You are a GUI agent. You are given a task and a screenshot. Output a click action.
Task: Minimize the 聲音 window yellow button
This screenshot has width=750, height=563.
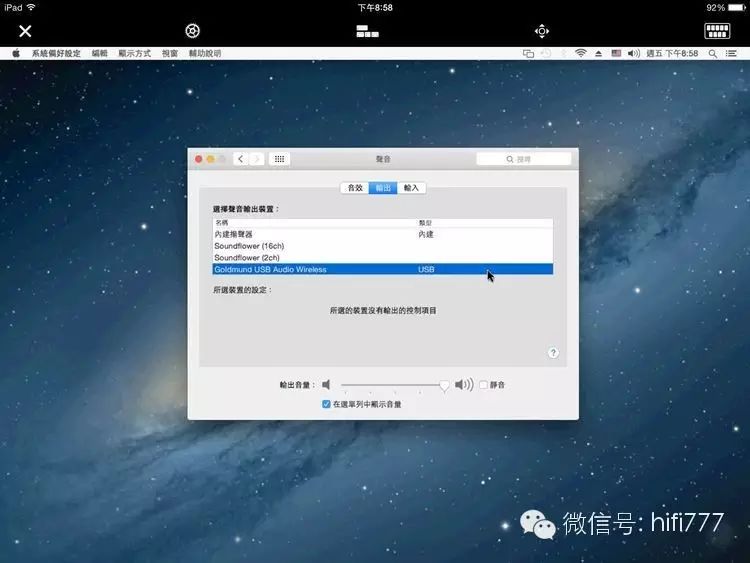coord(210,159)
